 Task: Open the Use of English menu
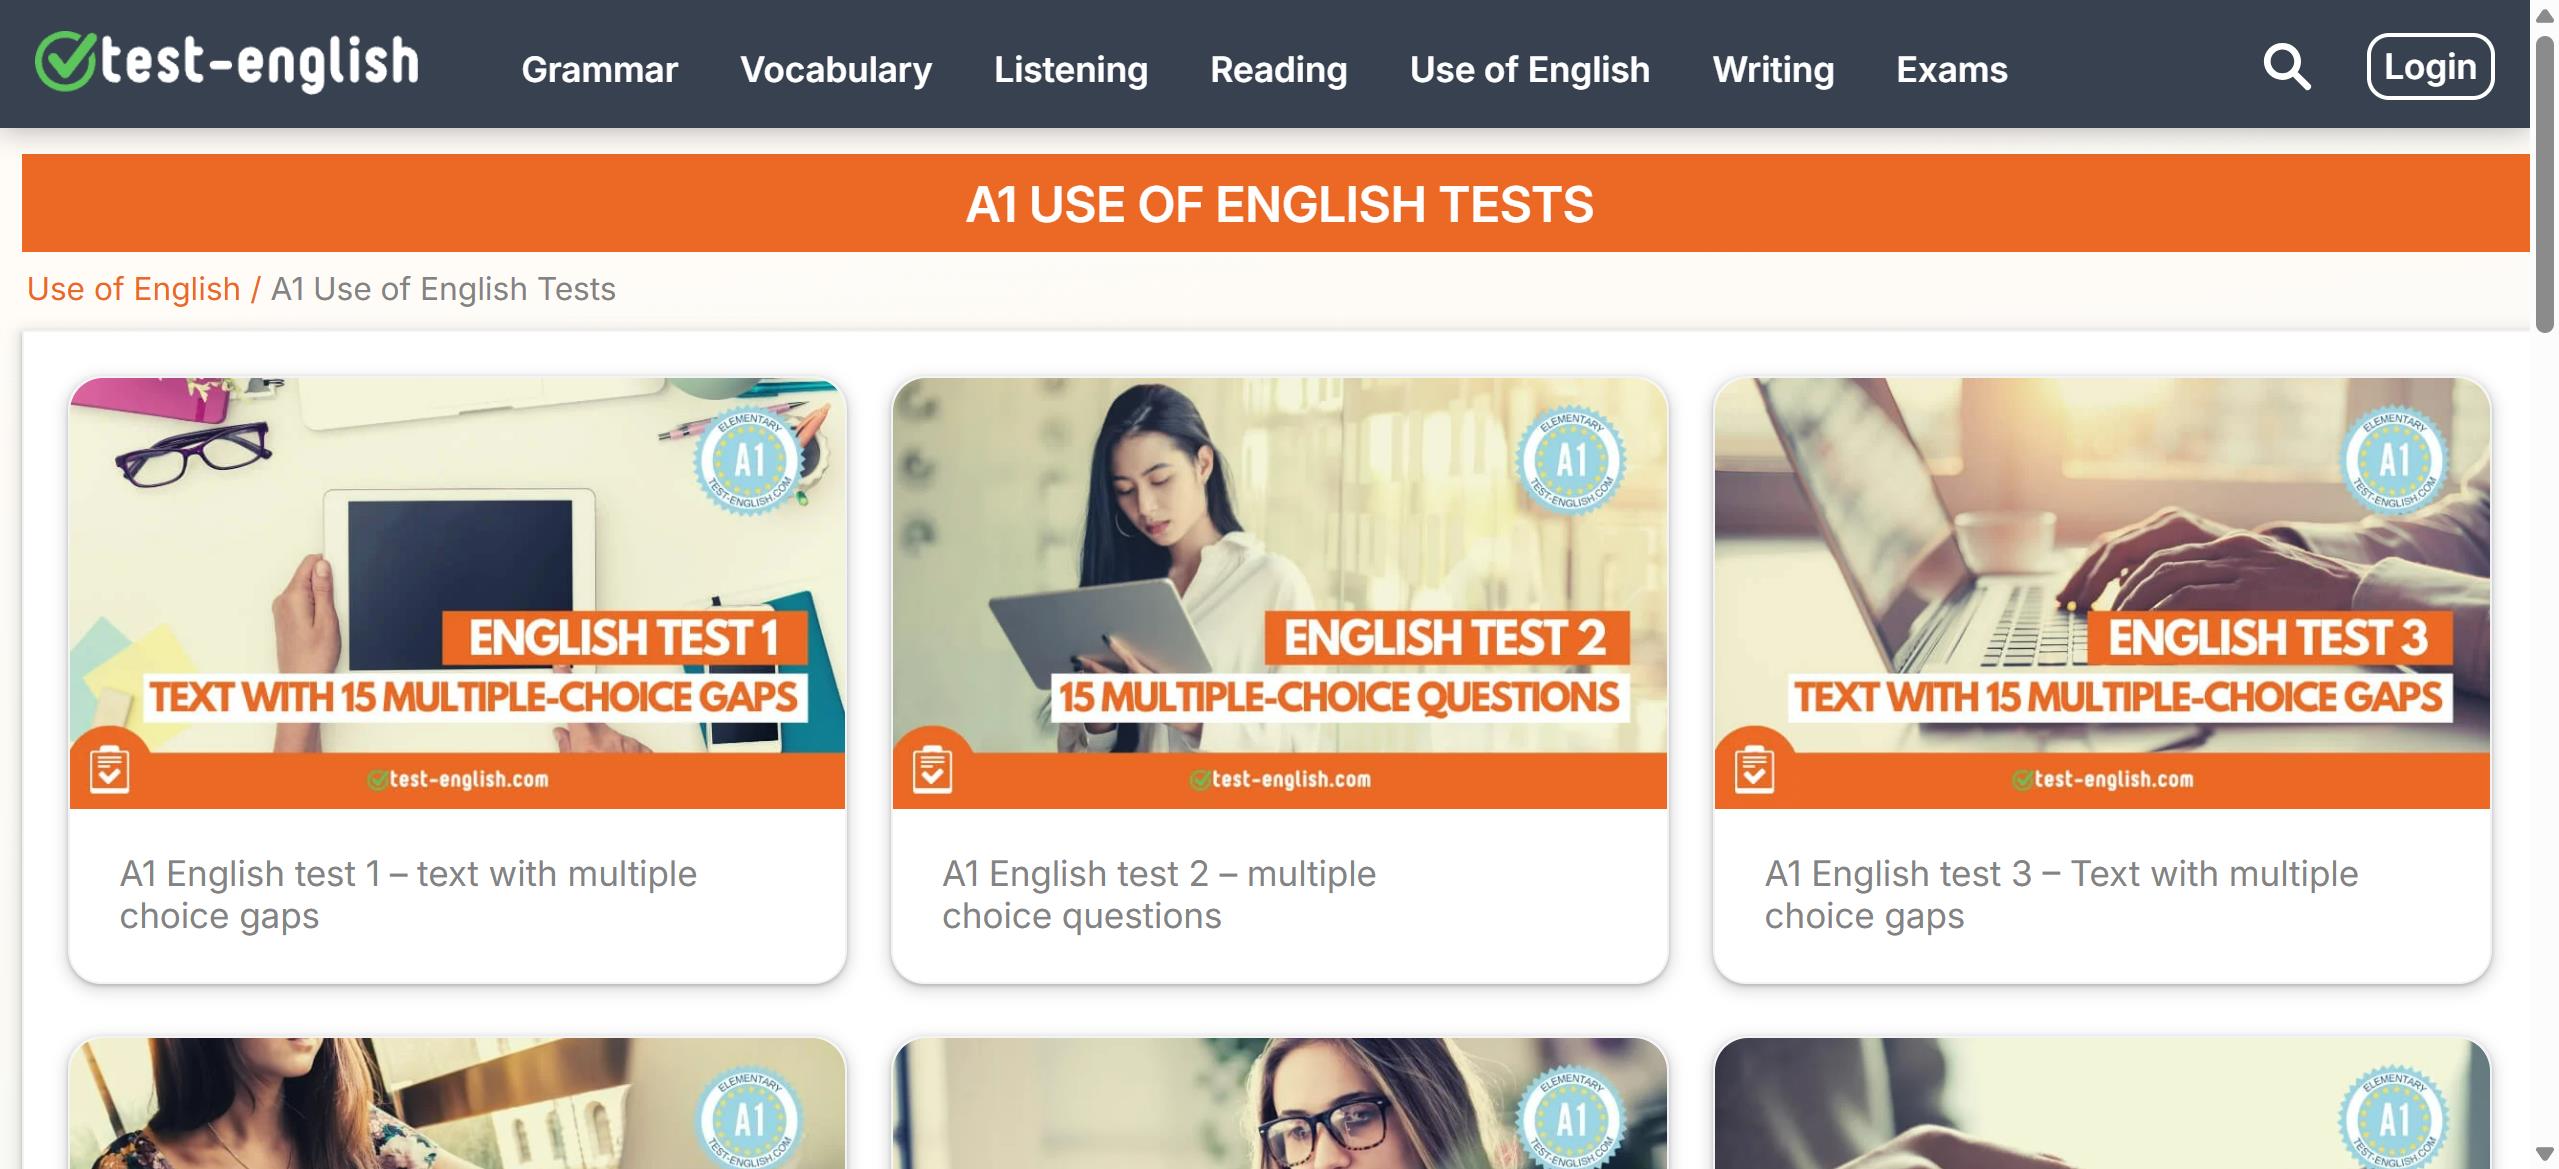(1530, 69)
